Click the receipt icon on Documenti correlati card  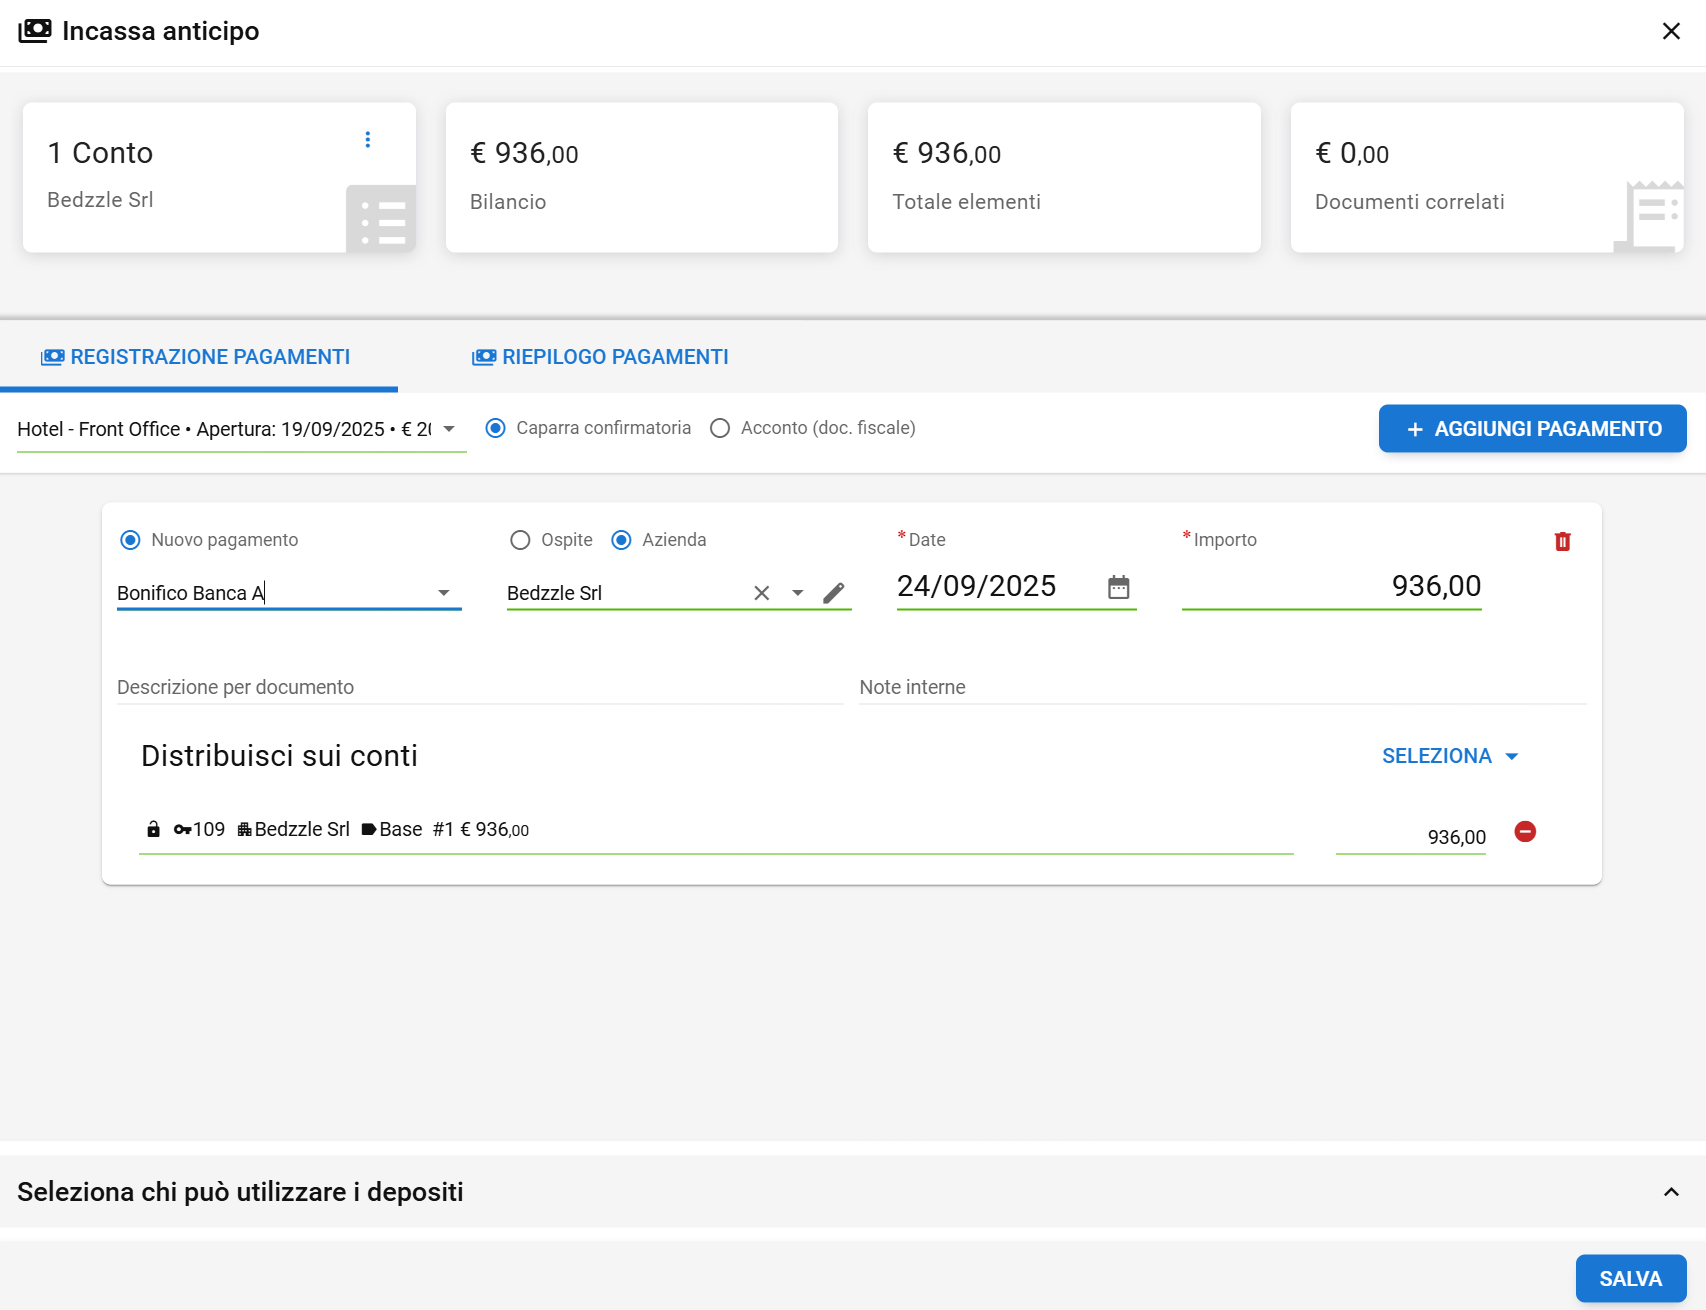(x=1652, y=214)
